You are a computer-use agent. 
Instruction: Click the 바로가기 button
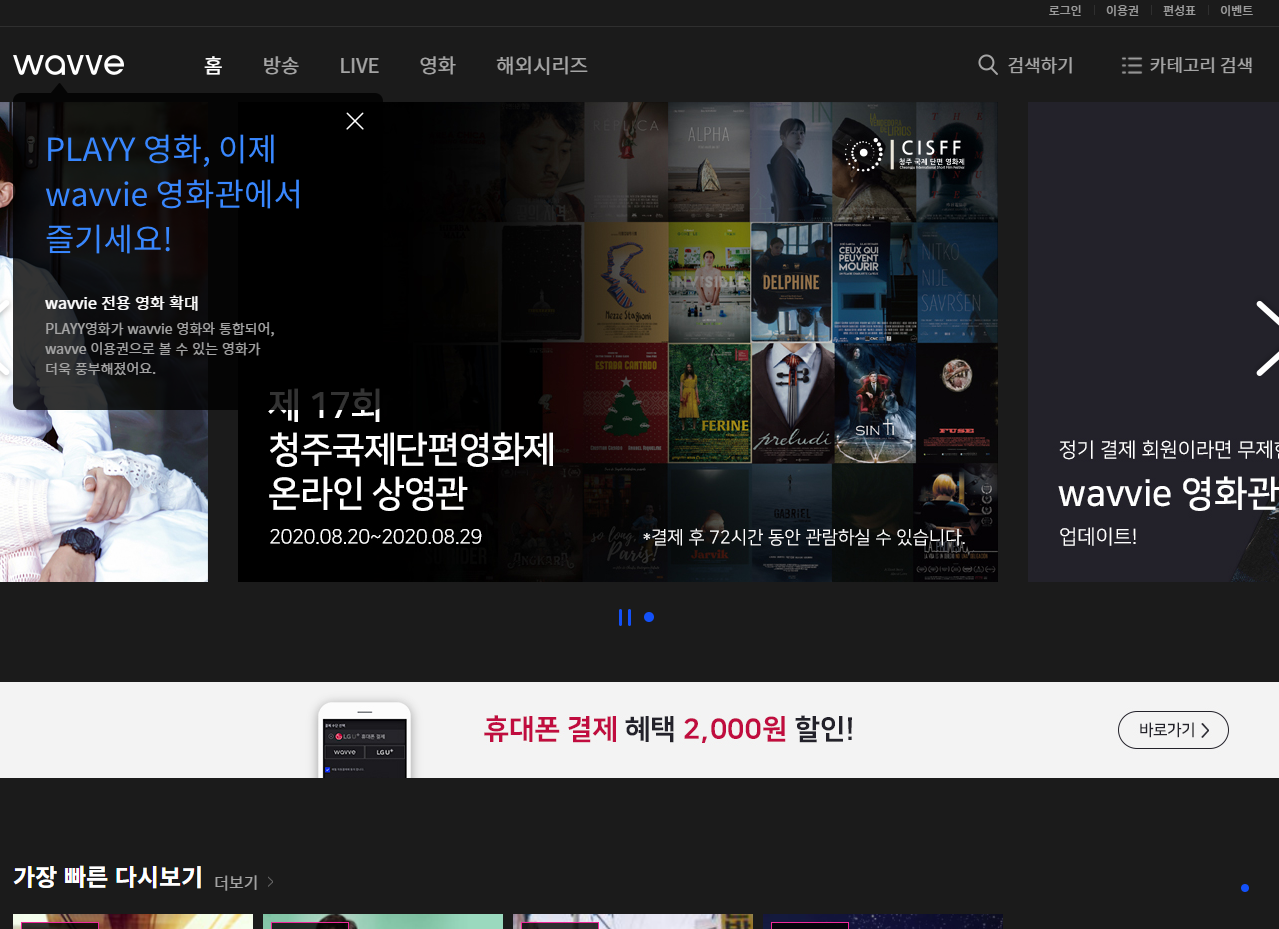(1173, 730)
